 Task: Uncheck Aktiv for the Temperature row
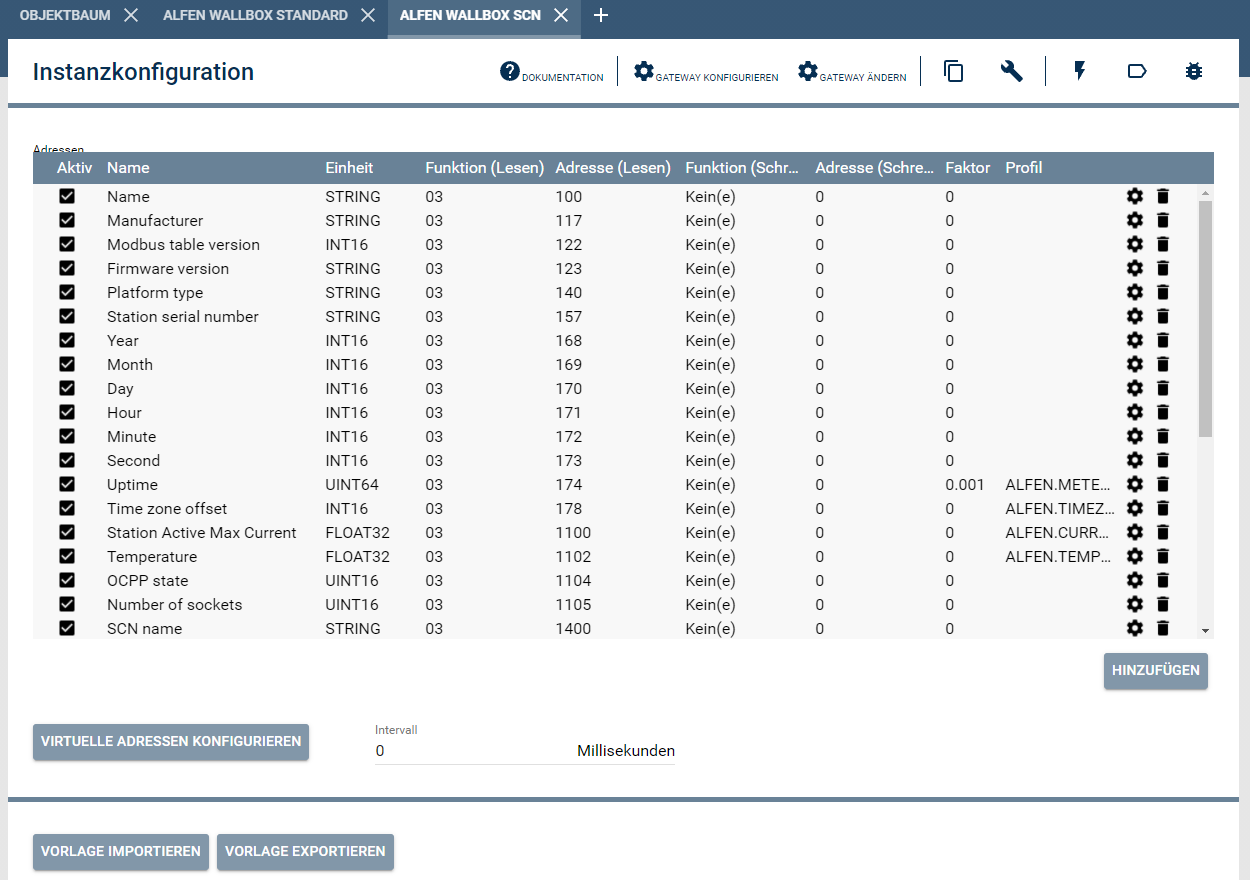67,556
